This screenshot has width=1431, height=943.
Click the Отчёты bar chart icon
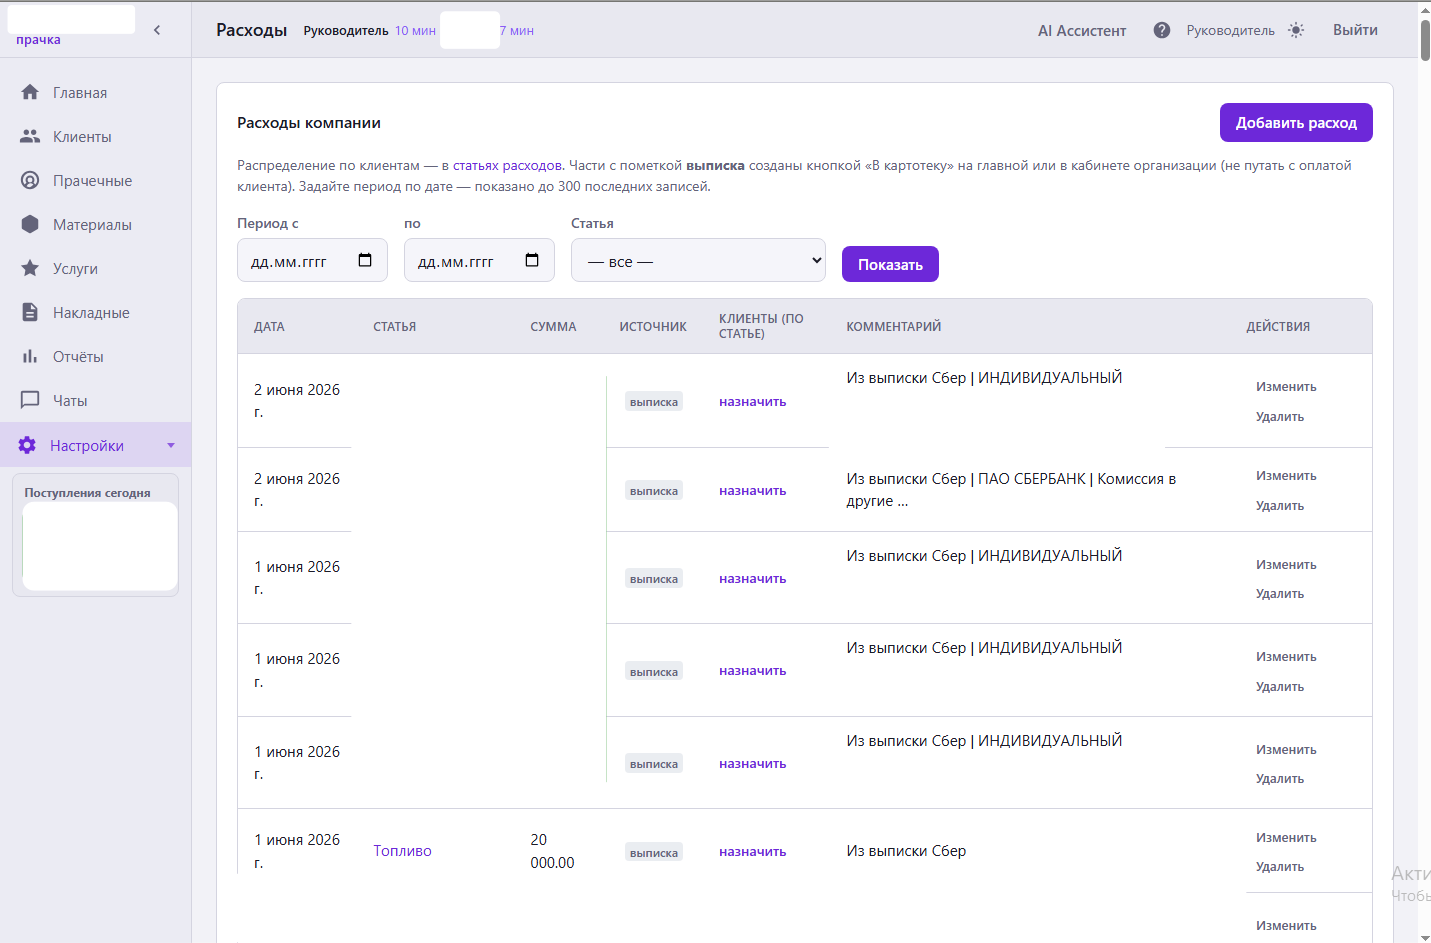[x=30, y=356]
